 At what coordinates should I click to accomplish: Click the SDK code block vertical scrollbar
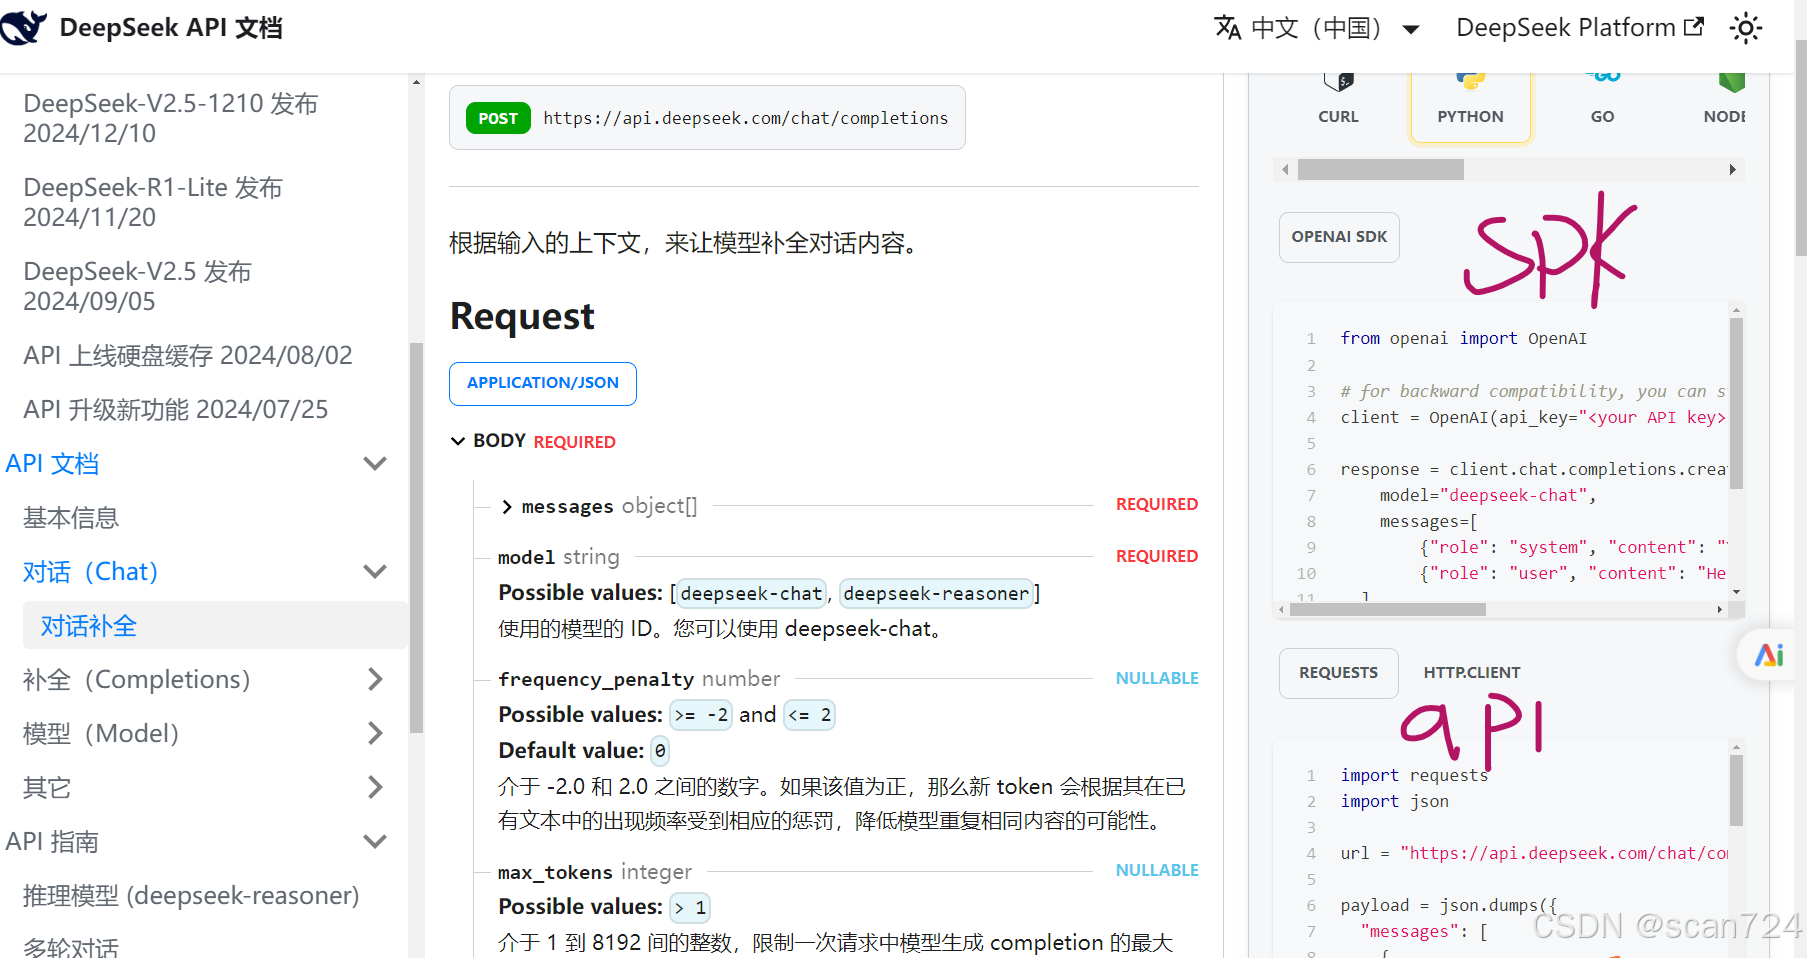(x=1736, y=403)
